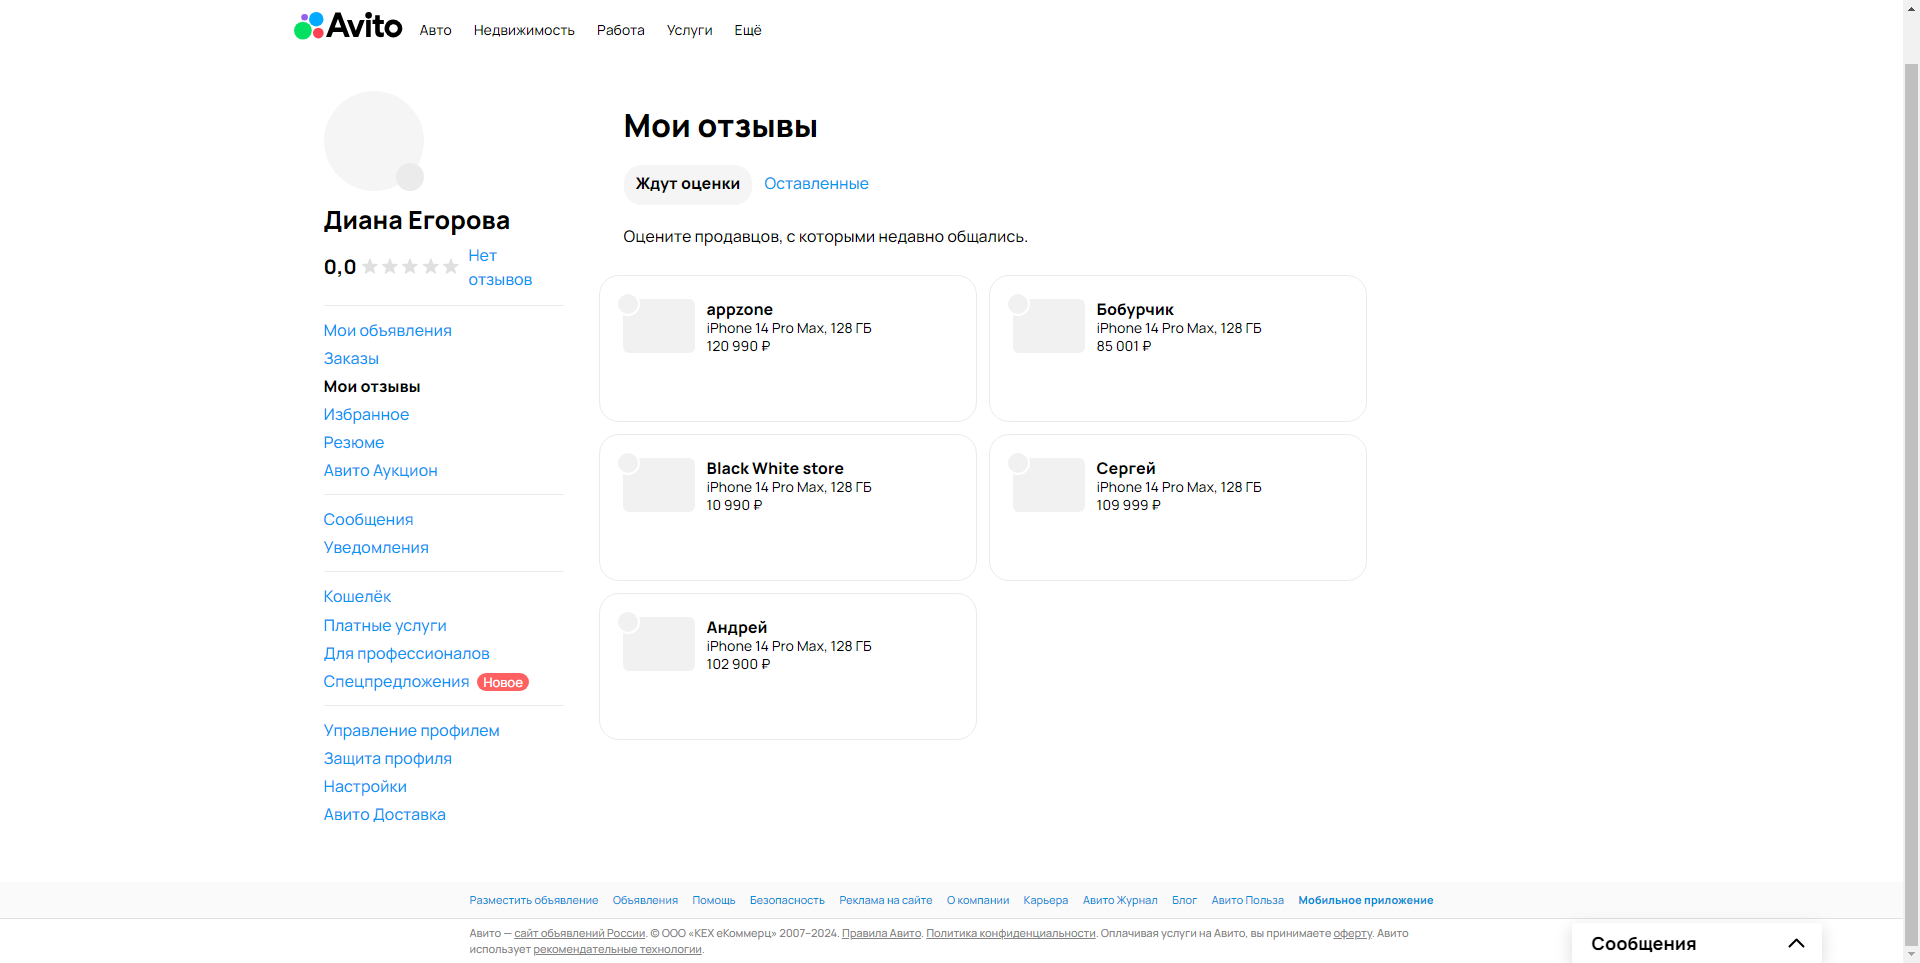Open the Услуги header menu
Screen dimensions: 1920x963
pos(689,30)
